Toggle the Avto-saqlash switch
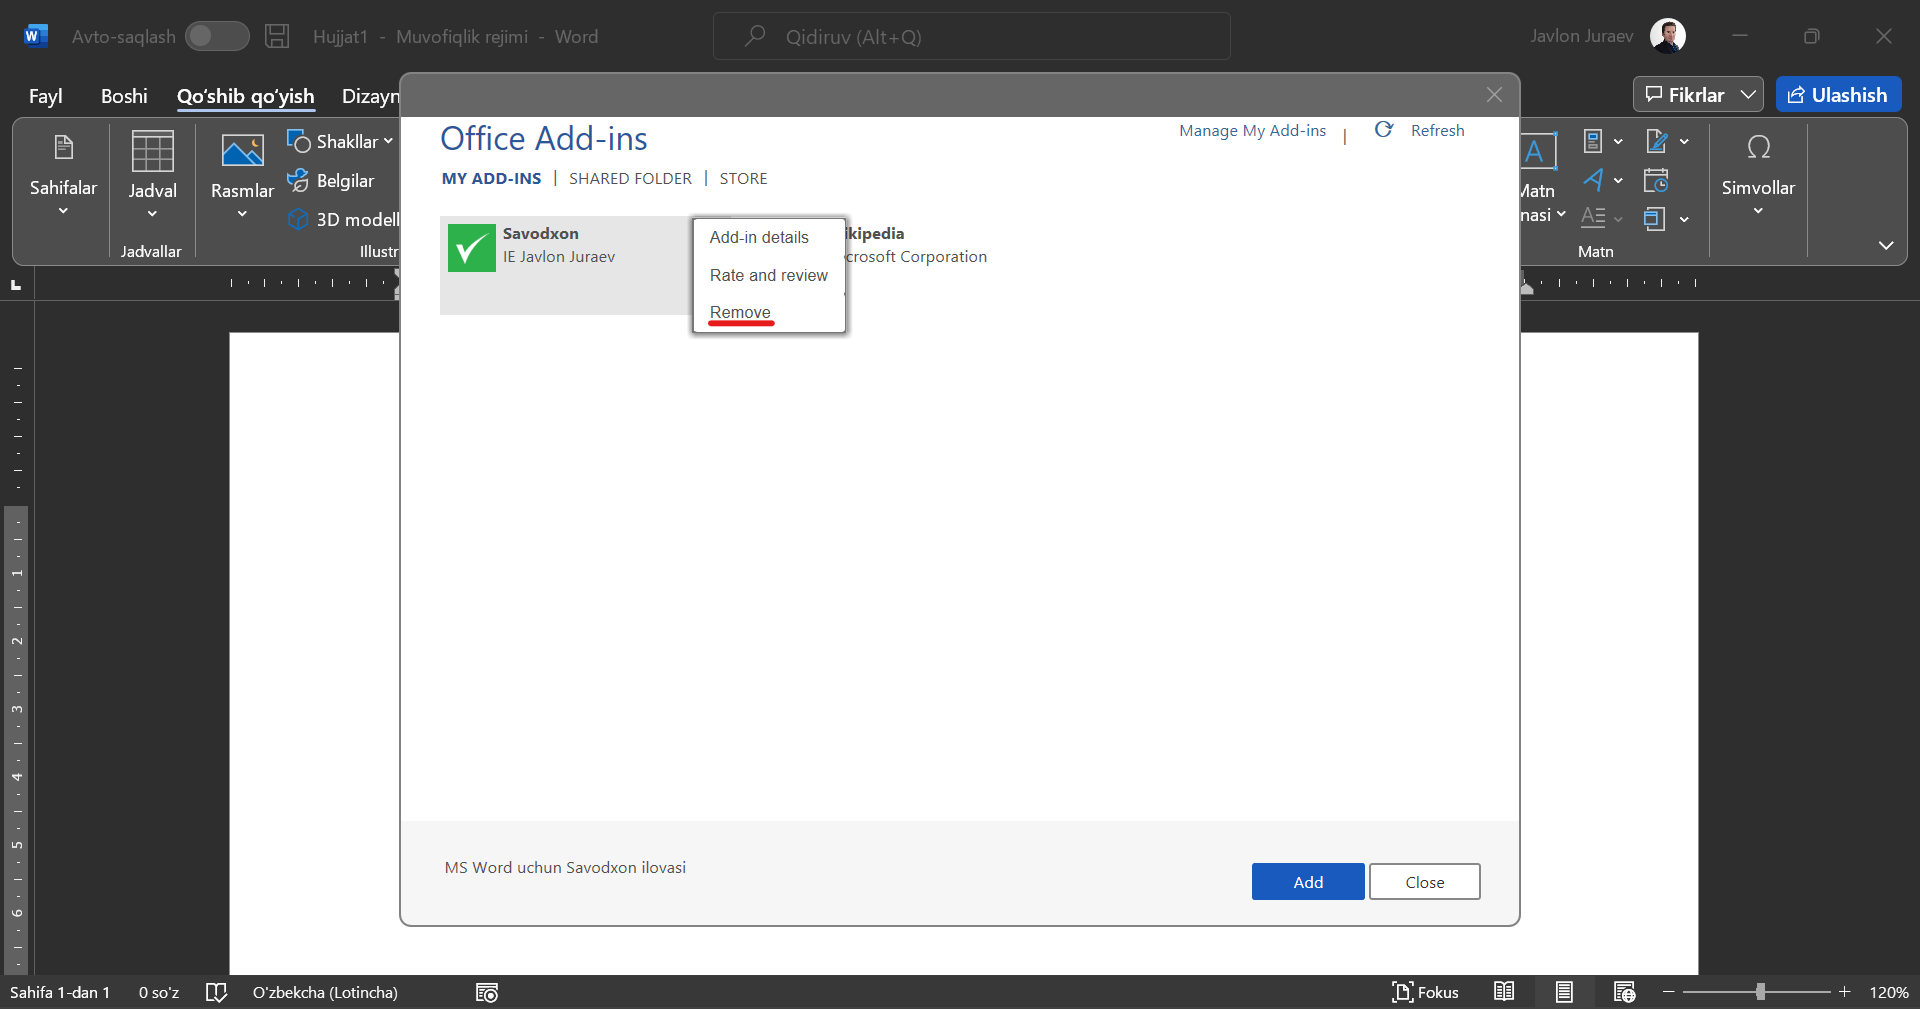1920x1009 pixels. coord(217,37)
